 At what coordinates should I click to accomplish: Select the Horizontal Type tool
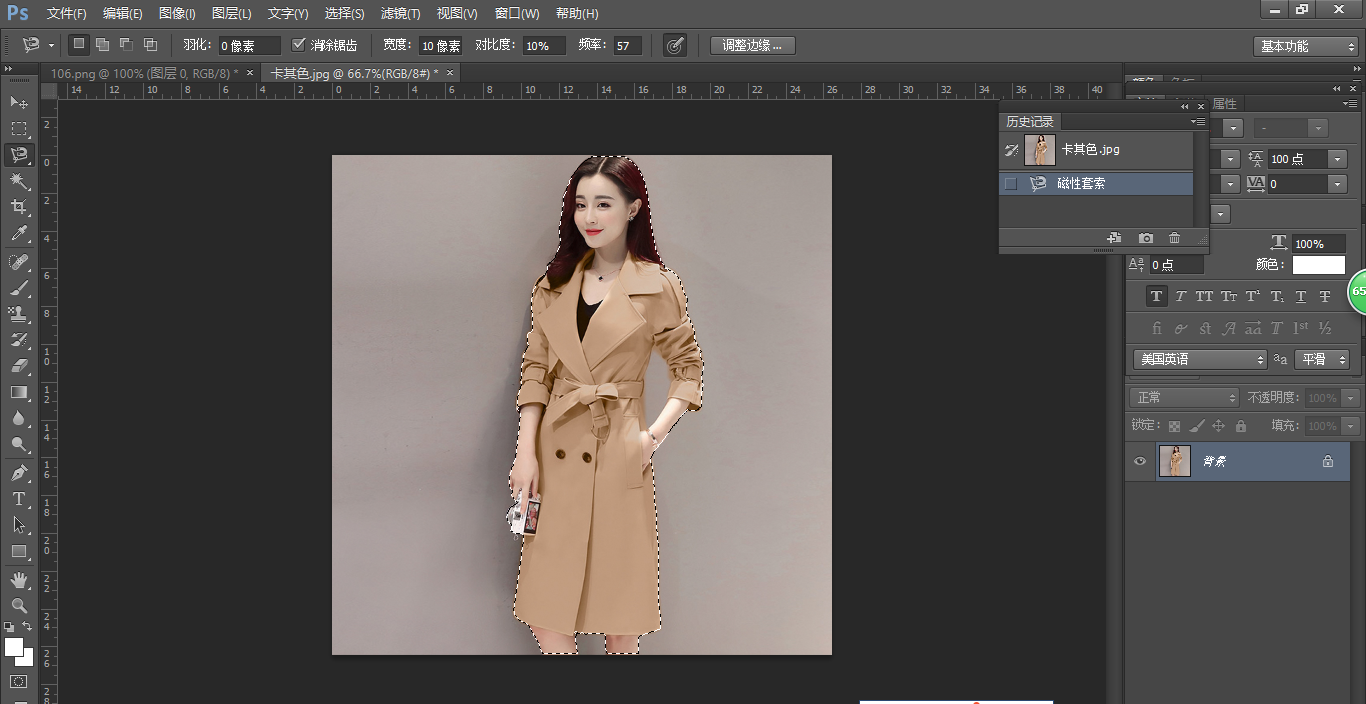click(19, 499)
